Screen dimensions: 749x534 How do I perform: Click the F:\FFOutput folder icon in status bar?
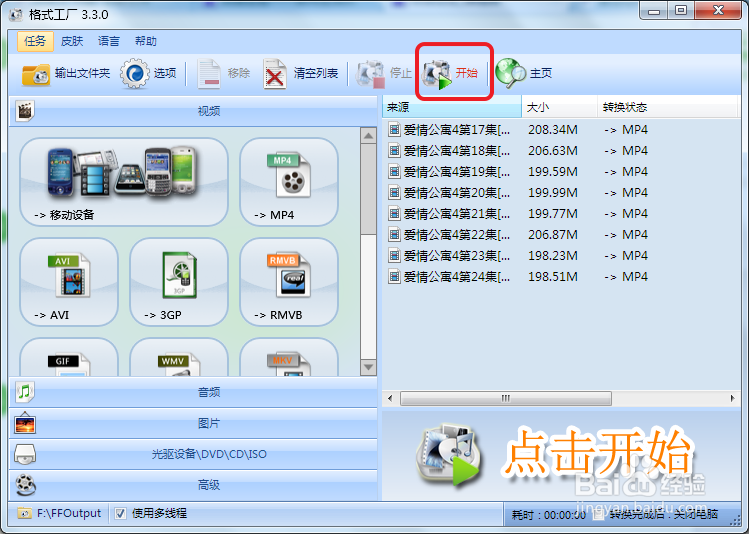24,513
